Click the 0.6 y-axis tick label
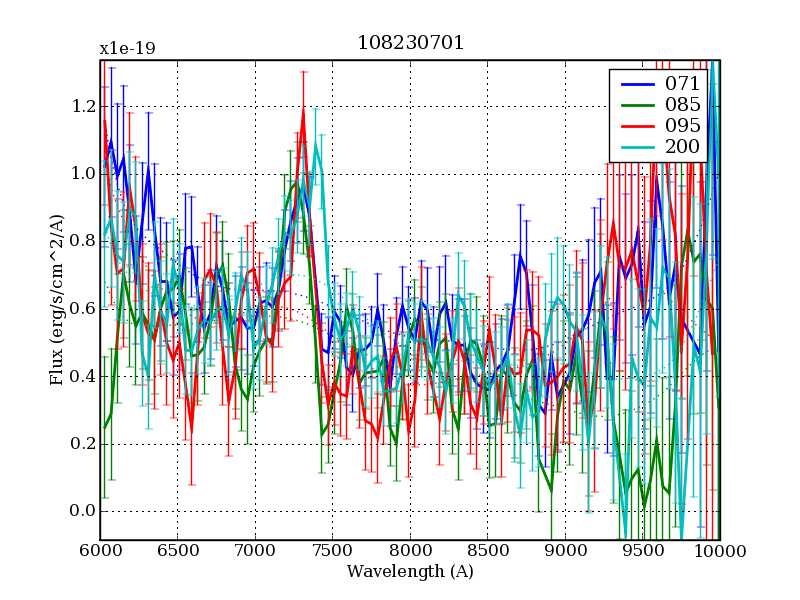The image size is (800, 600). pos(83,309)
